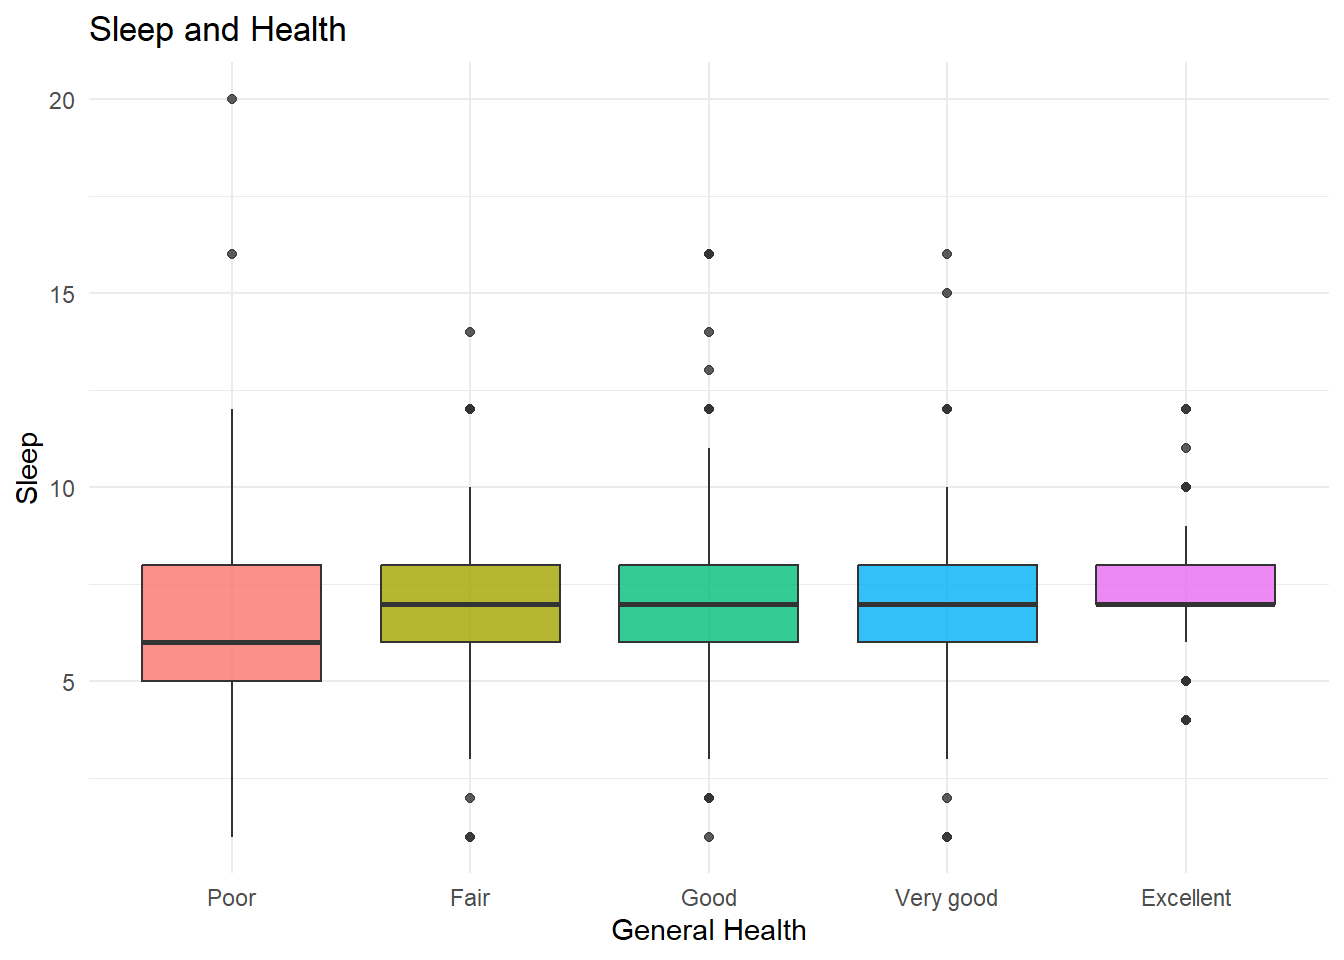Screen dimensions: 1344x960
Task: Select the Good outlier point at 13
Action: (709, 370)
